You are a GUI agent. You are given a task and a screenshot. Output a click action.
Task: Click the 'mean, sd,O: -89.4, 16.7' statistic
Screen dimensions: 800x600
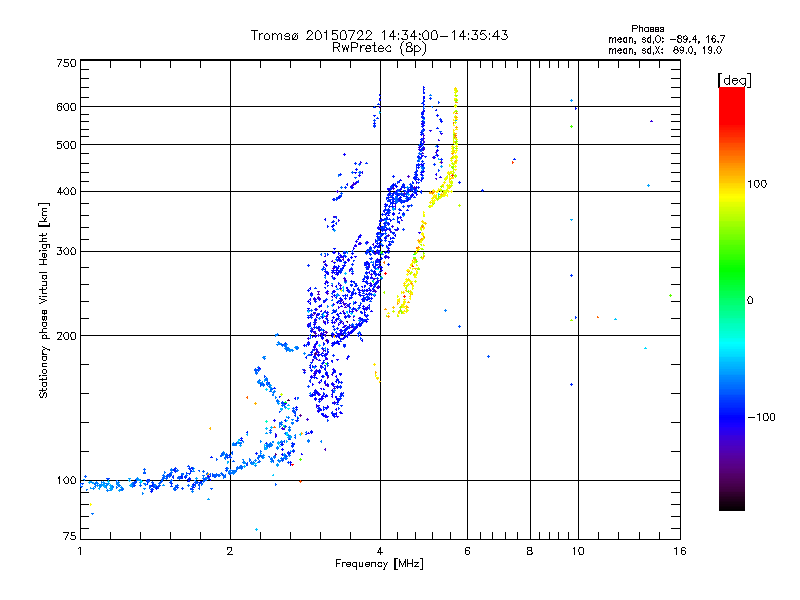point(666,39)
